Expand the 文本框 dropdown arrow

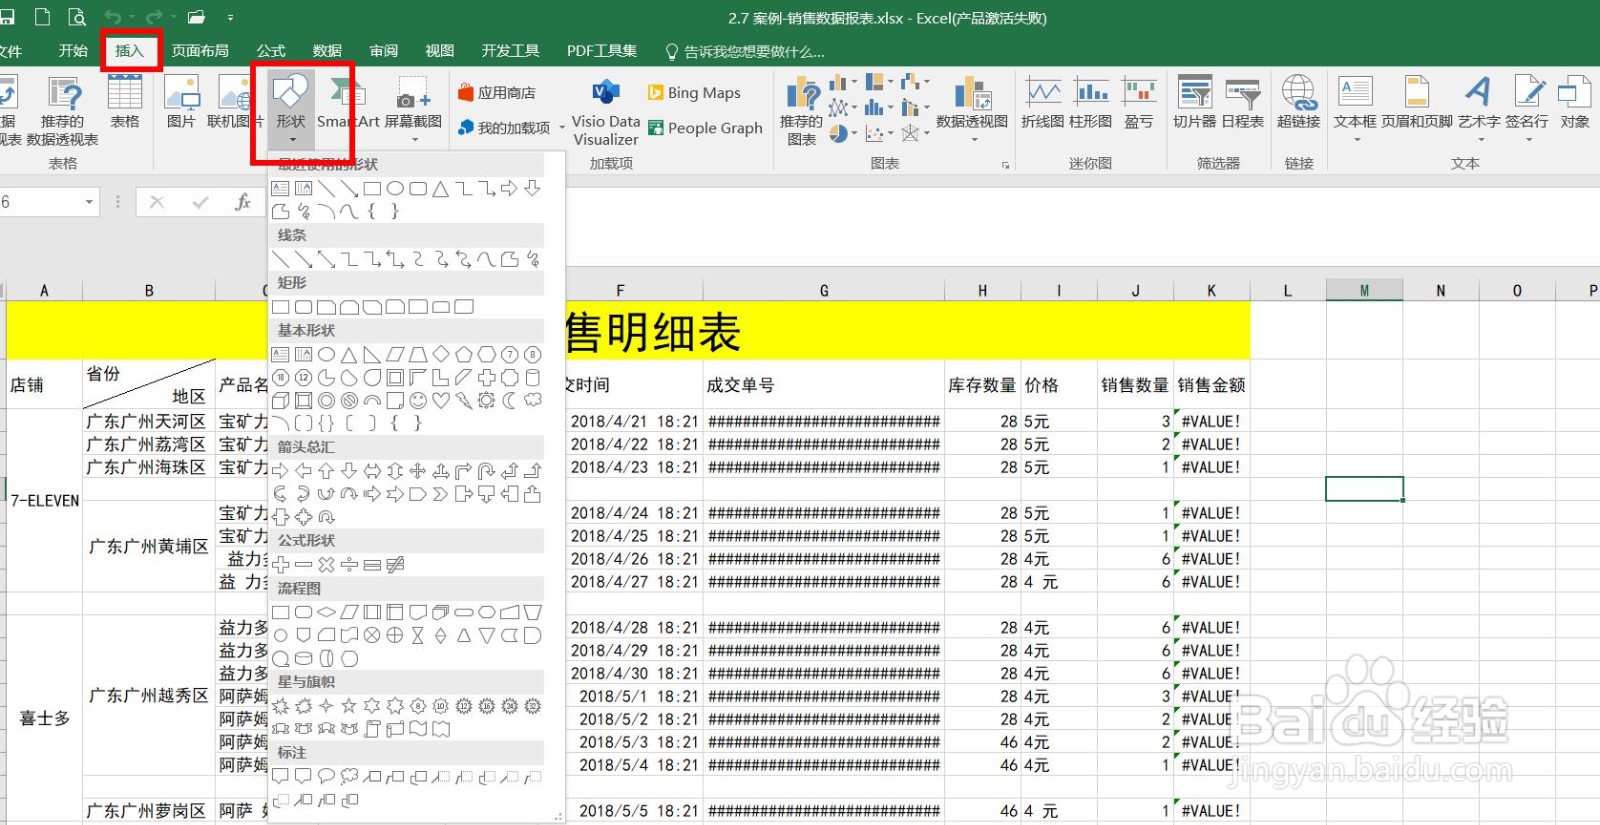click(x=1356, y=140)
